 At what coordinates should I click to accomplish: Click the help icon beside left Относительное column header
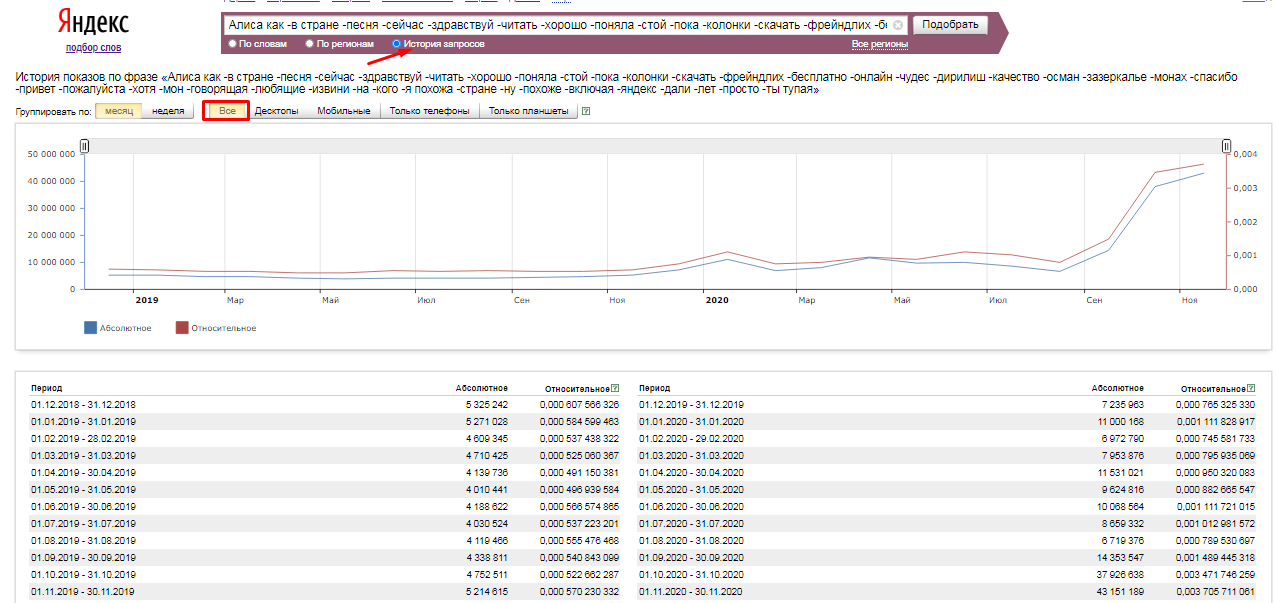(615, 388)
